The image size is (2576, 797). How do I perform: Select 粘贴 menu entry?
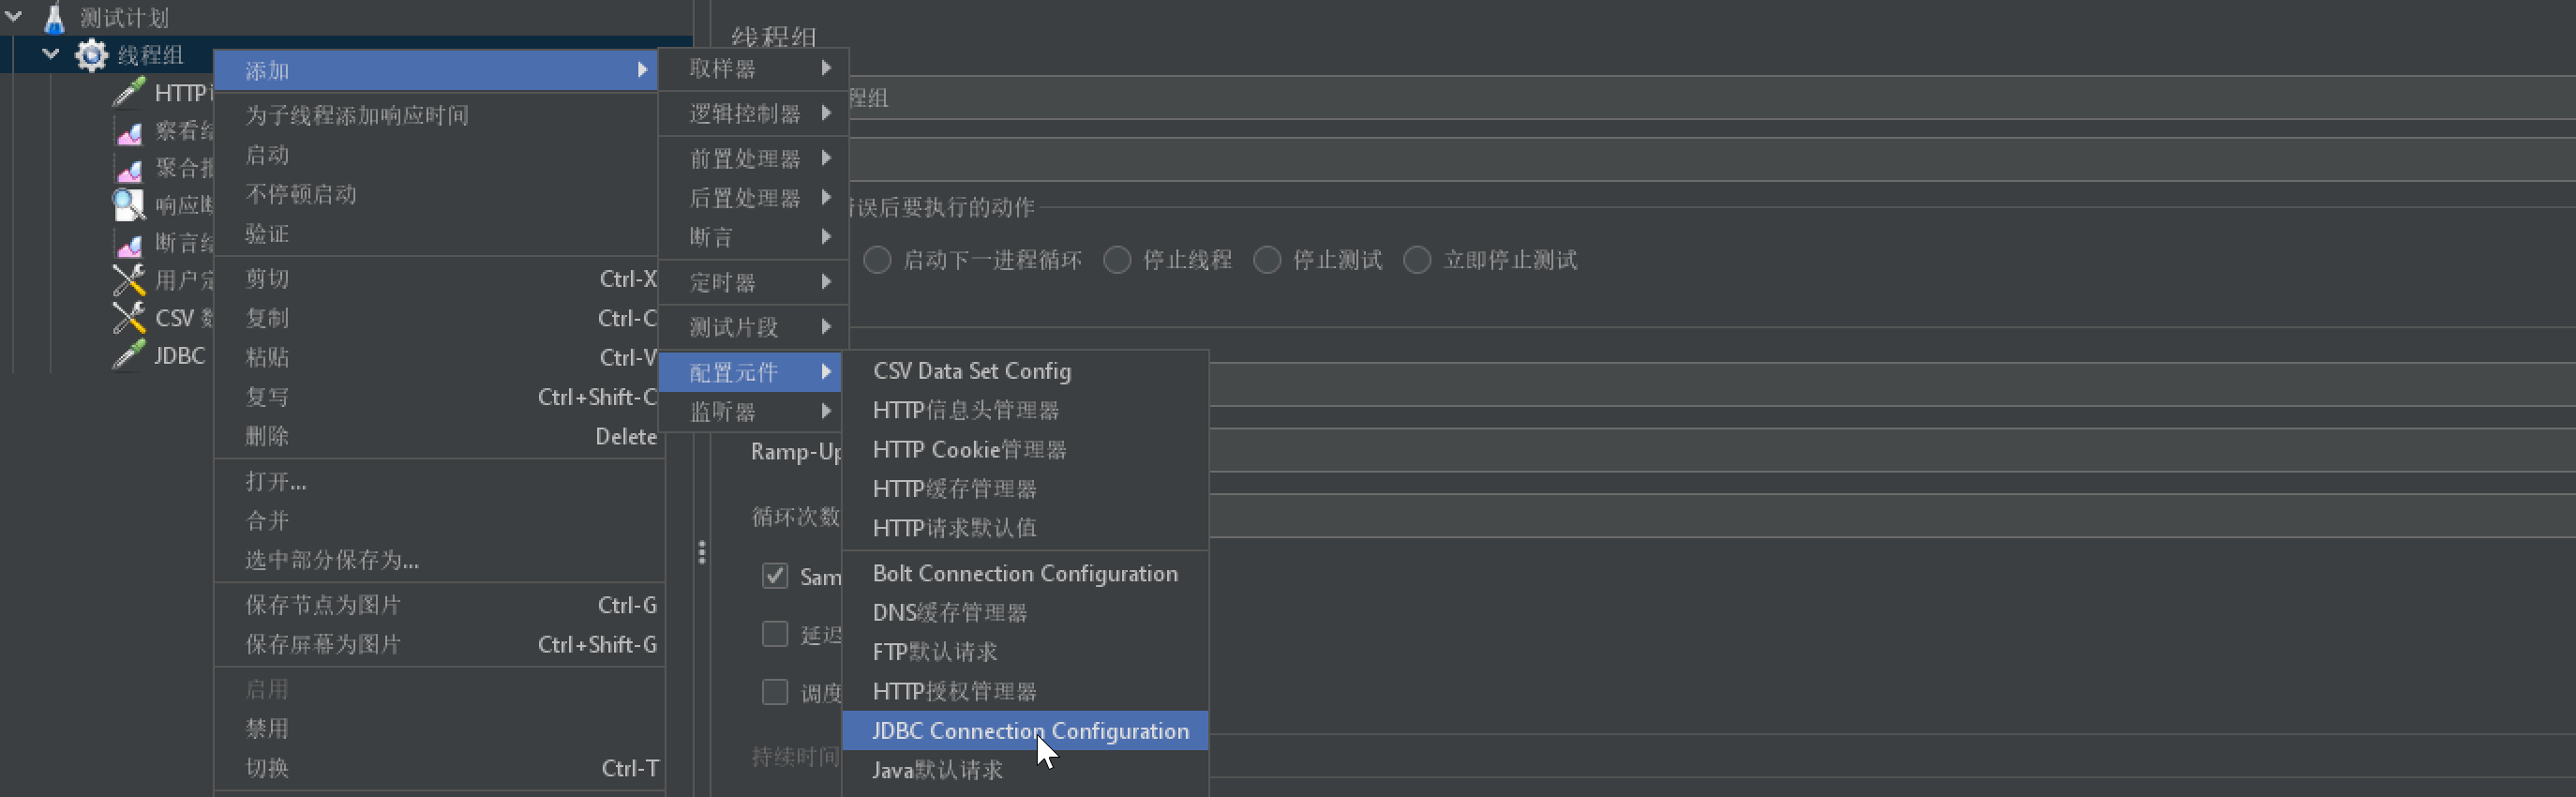[x=438, y=357]
